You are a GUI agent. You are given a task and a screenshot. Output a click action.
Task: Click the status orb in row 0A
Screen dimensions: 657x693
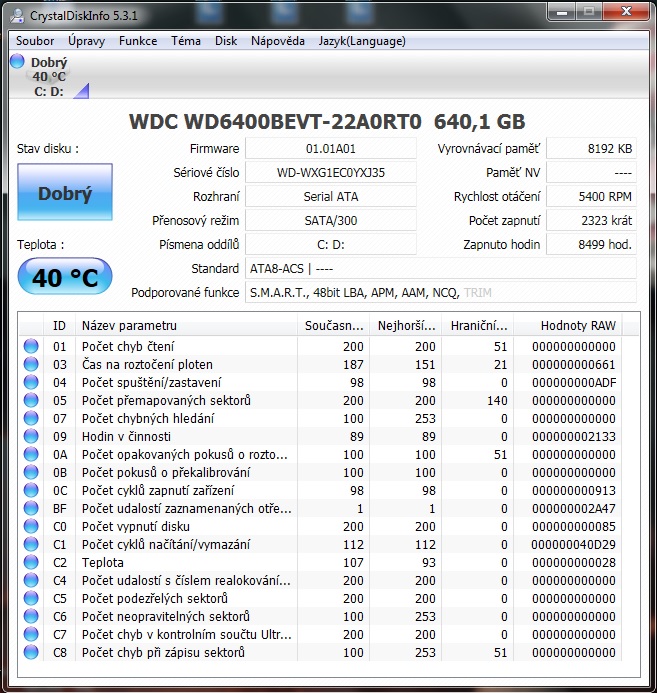(31, 454)
